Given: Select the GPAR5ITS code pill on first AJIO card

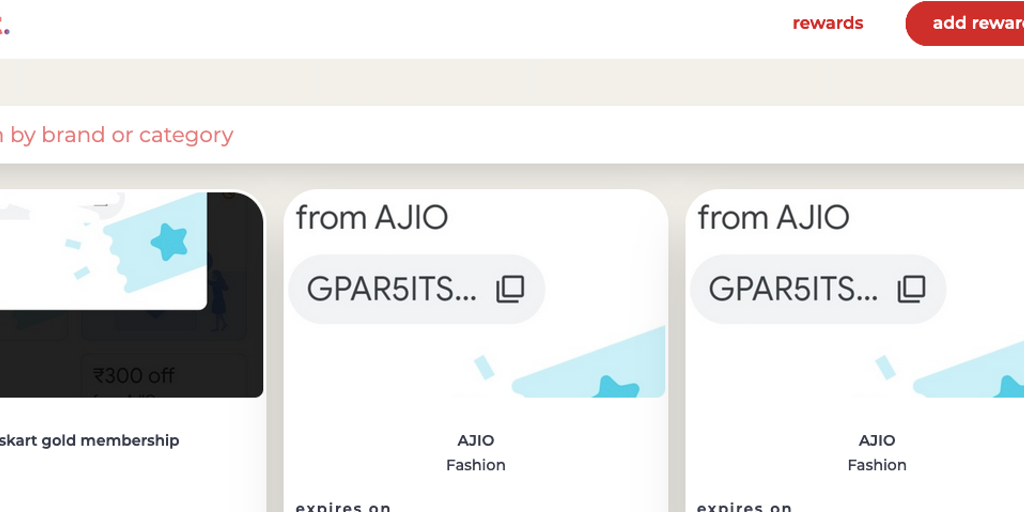Looking at the screenshot, I should [x=392, y=289].
